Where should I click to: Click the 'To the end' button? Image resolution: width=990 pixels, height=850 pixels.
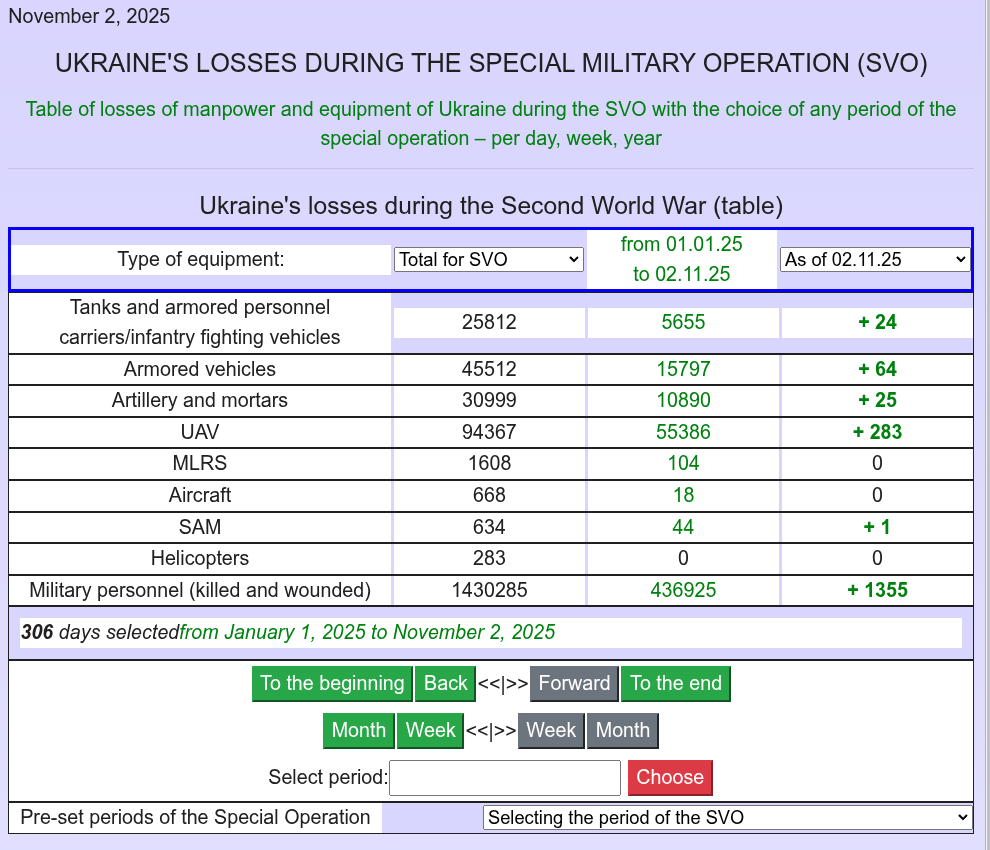click(x=676, y=683)
